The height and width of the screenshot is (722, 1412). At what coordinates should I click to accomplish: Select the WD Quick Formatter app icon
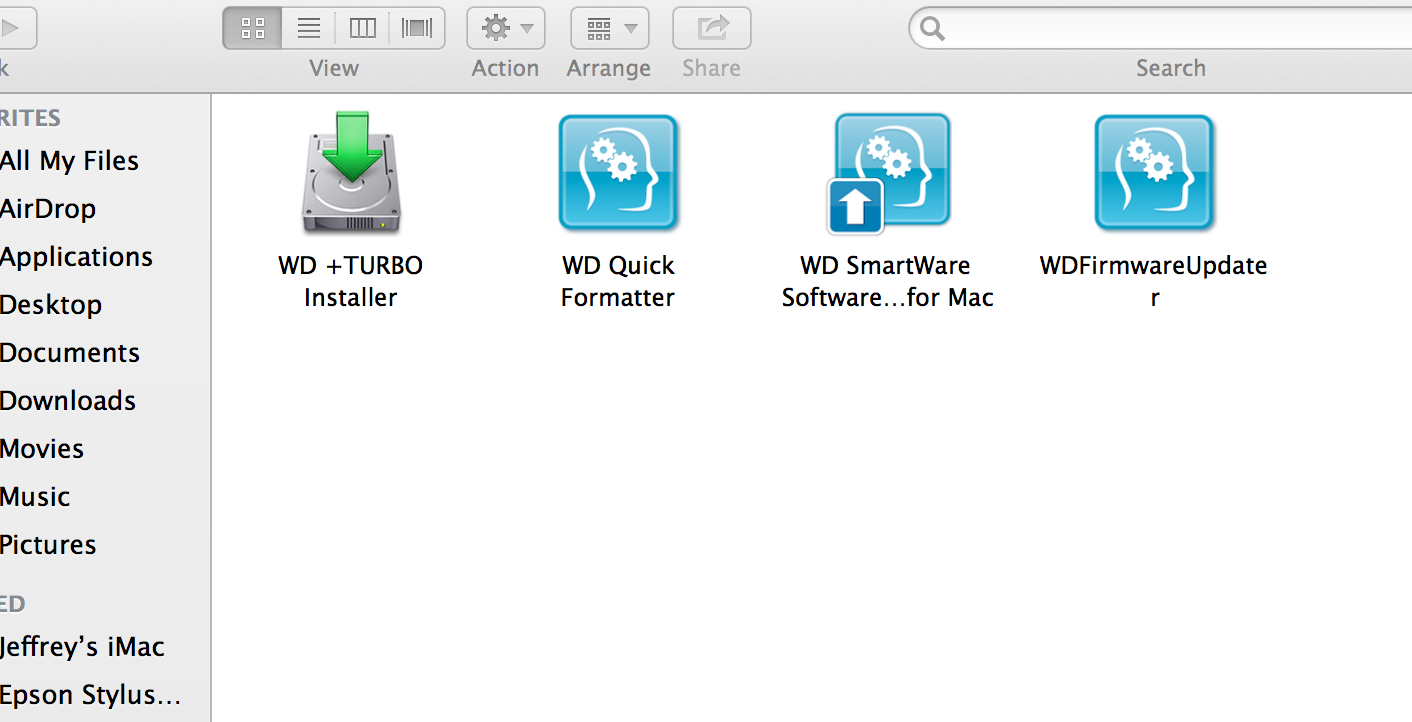tap(618, 173)
